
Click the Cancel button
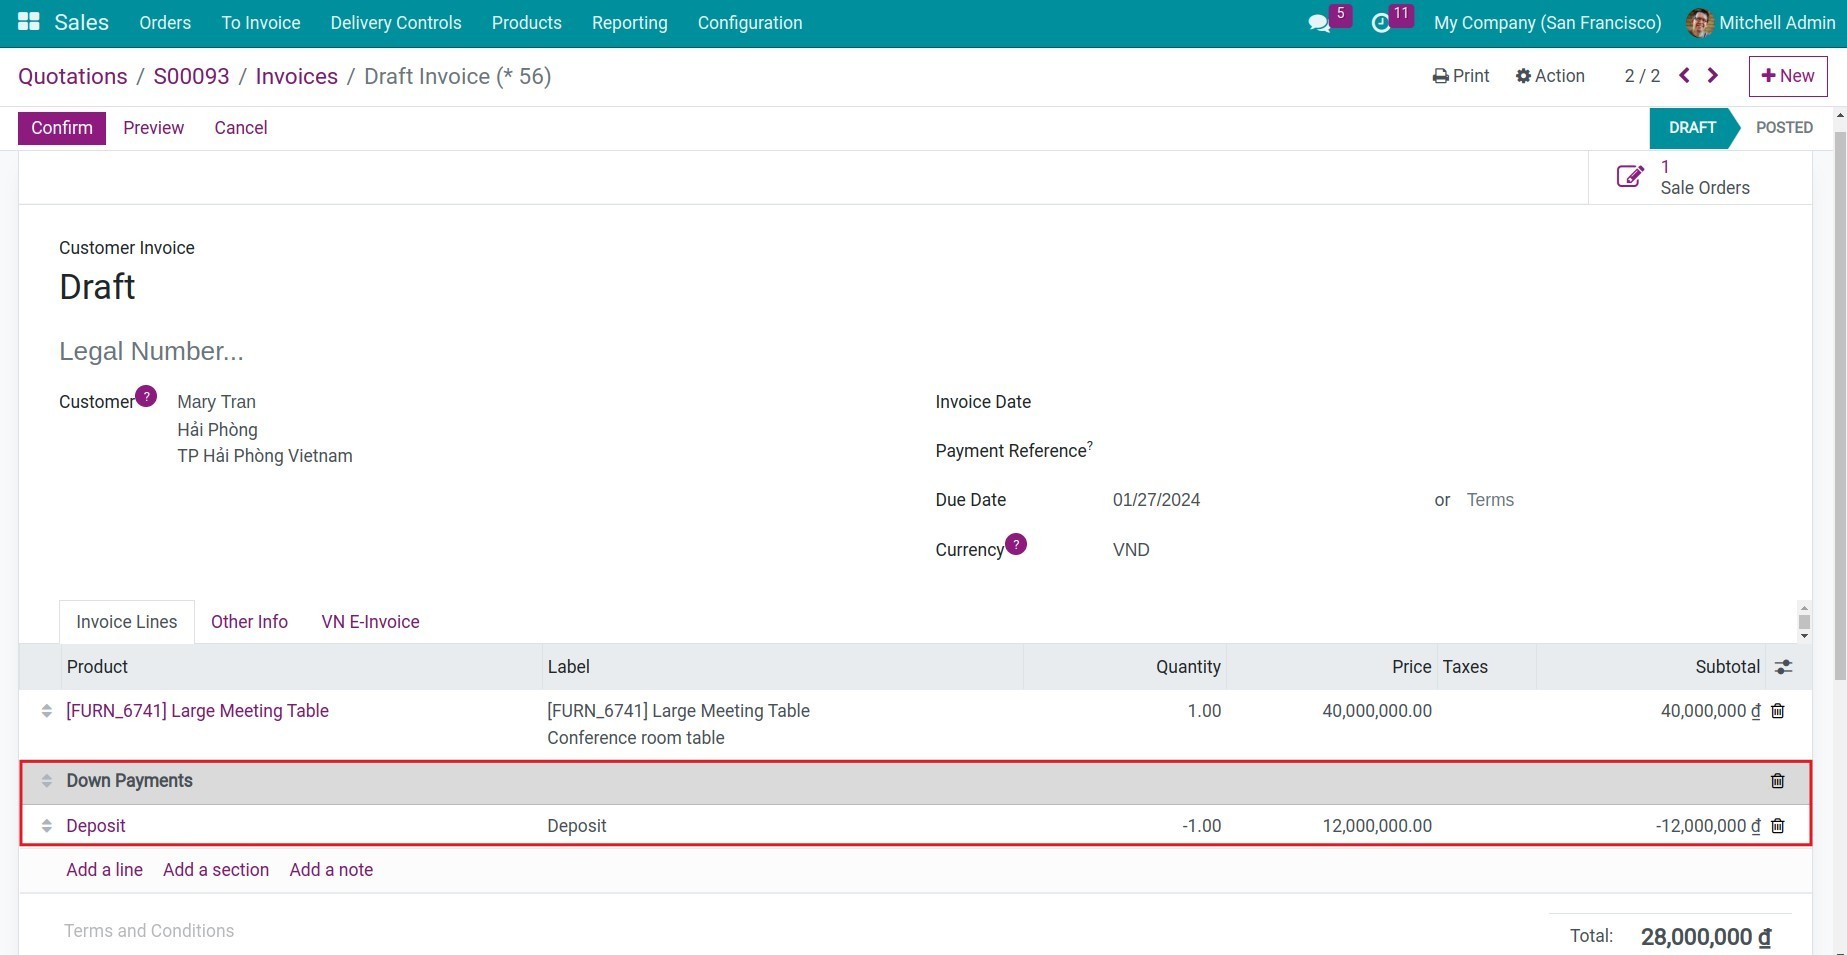click(x=241, y=128)
